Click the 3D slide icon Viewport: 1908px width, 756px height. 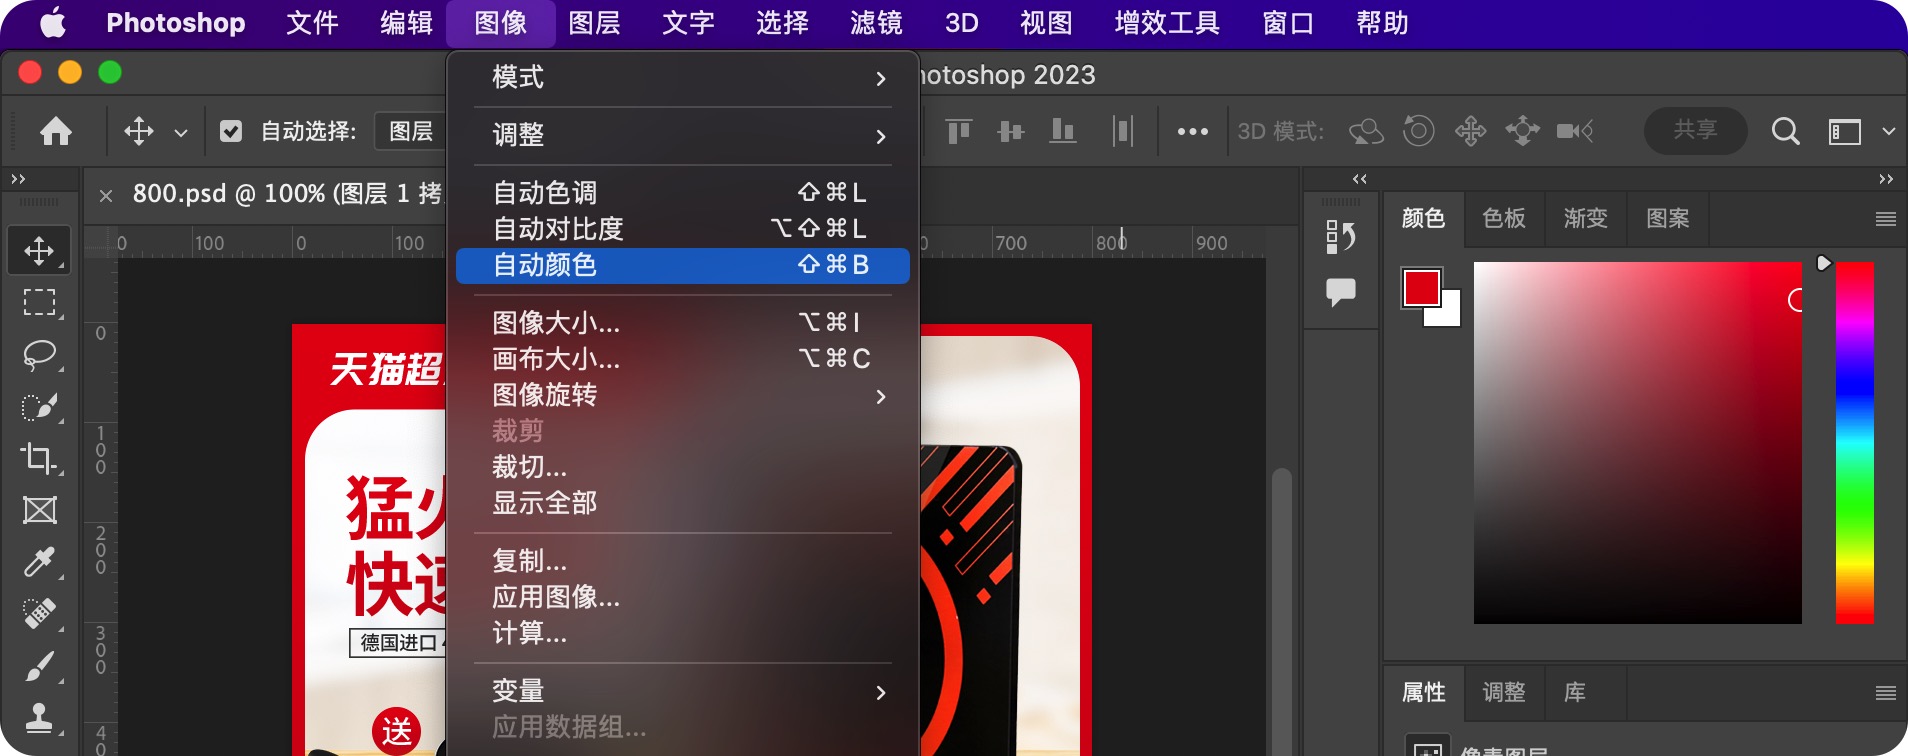coord(1522,131)
